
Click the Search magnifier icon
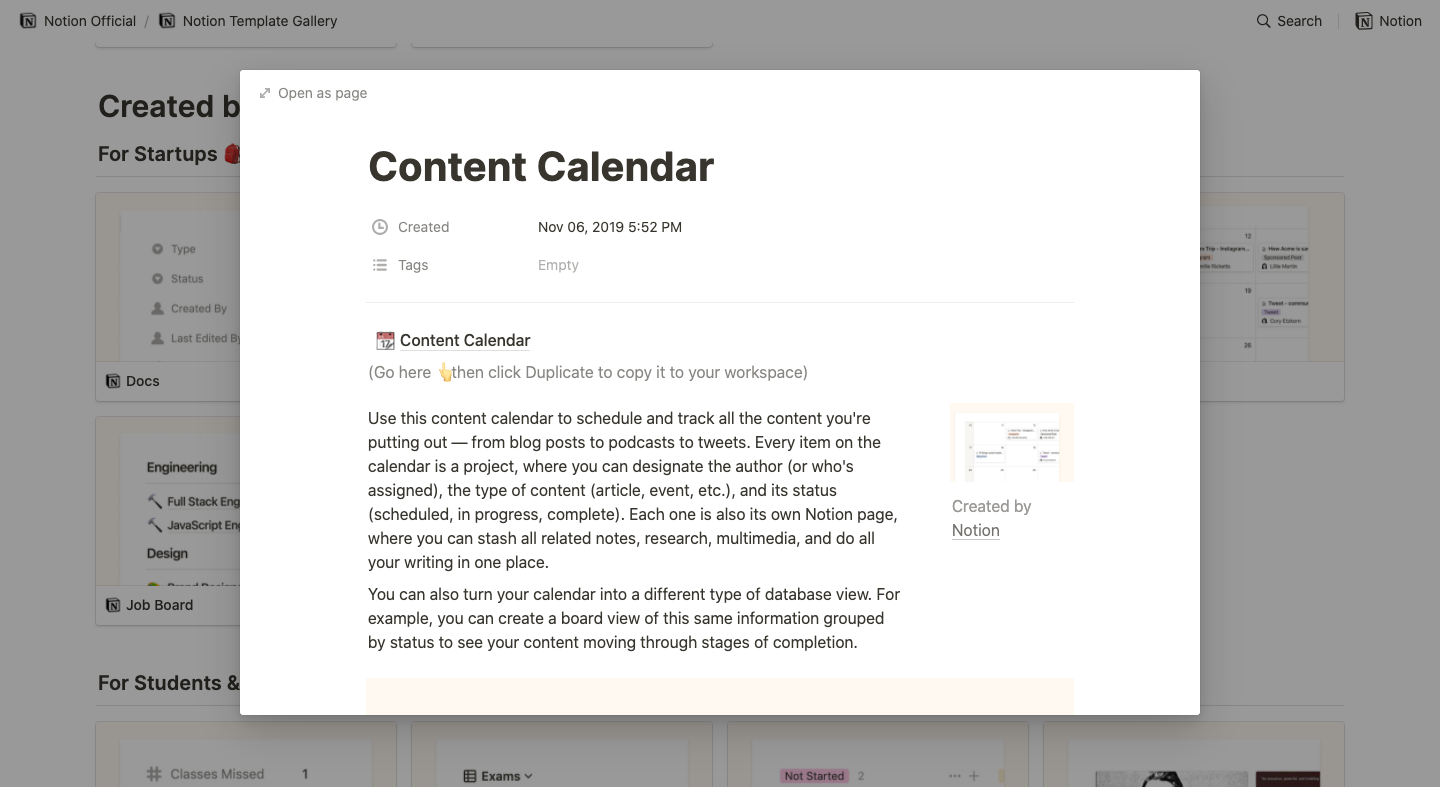(1264, 21)
